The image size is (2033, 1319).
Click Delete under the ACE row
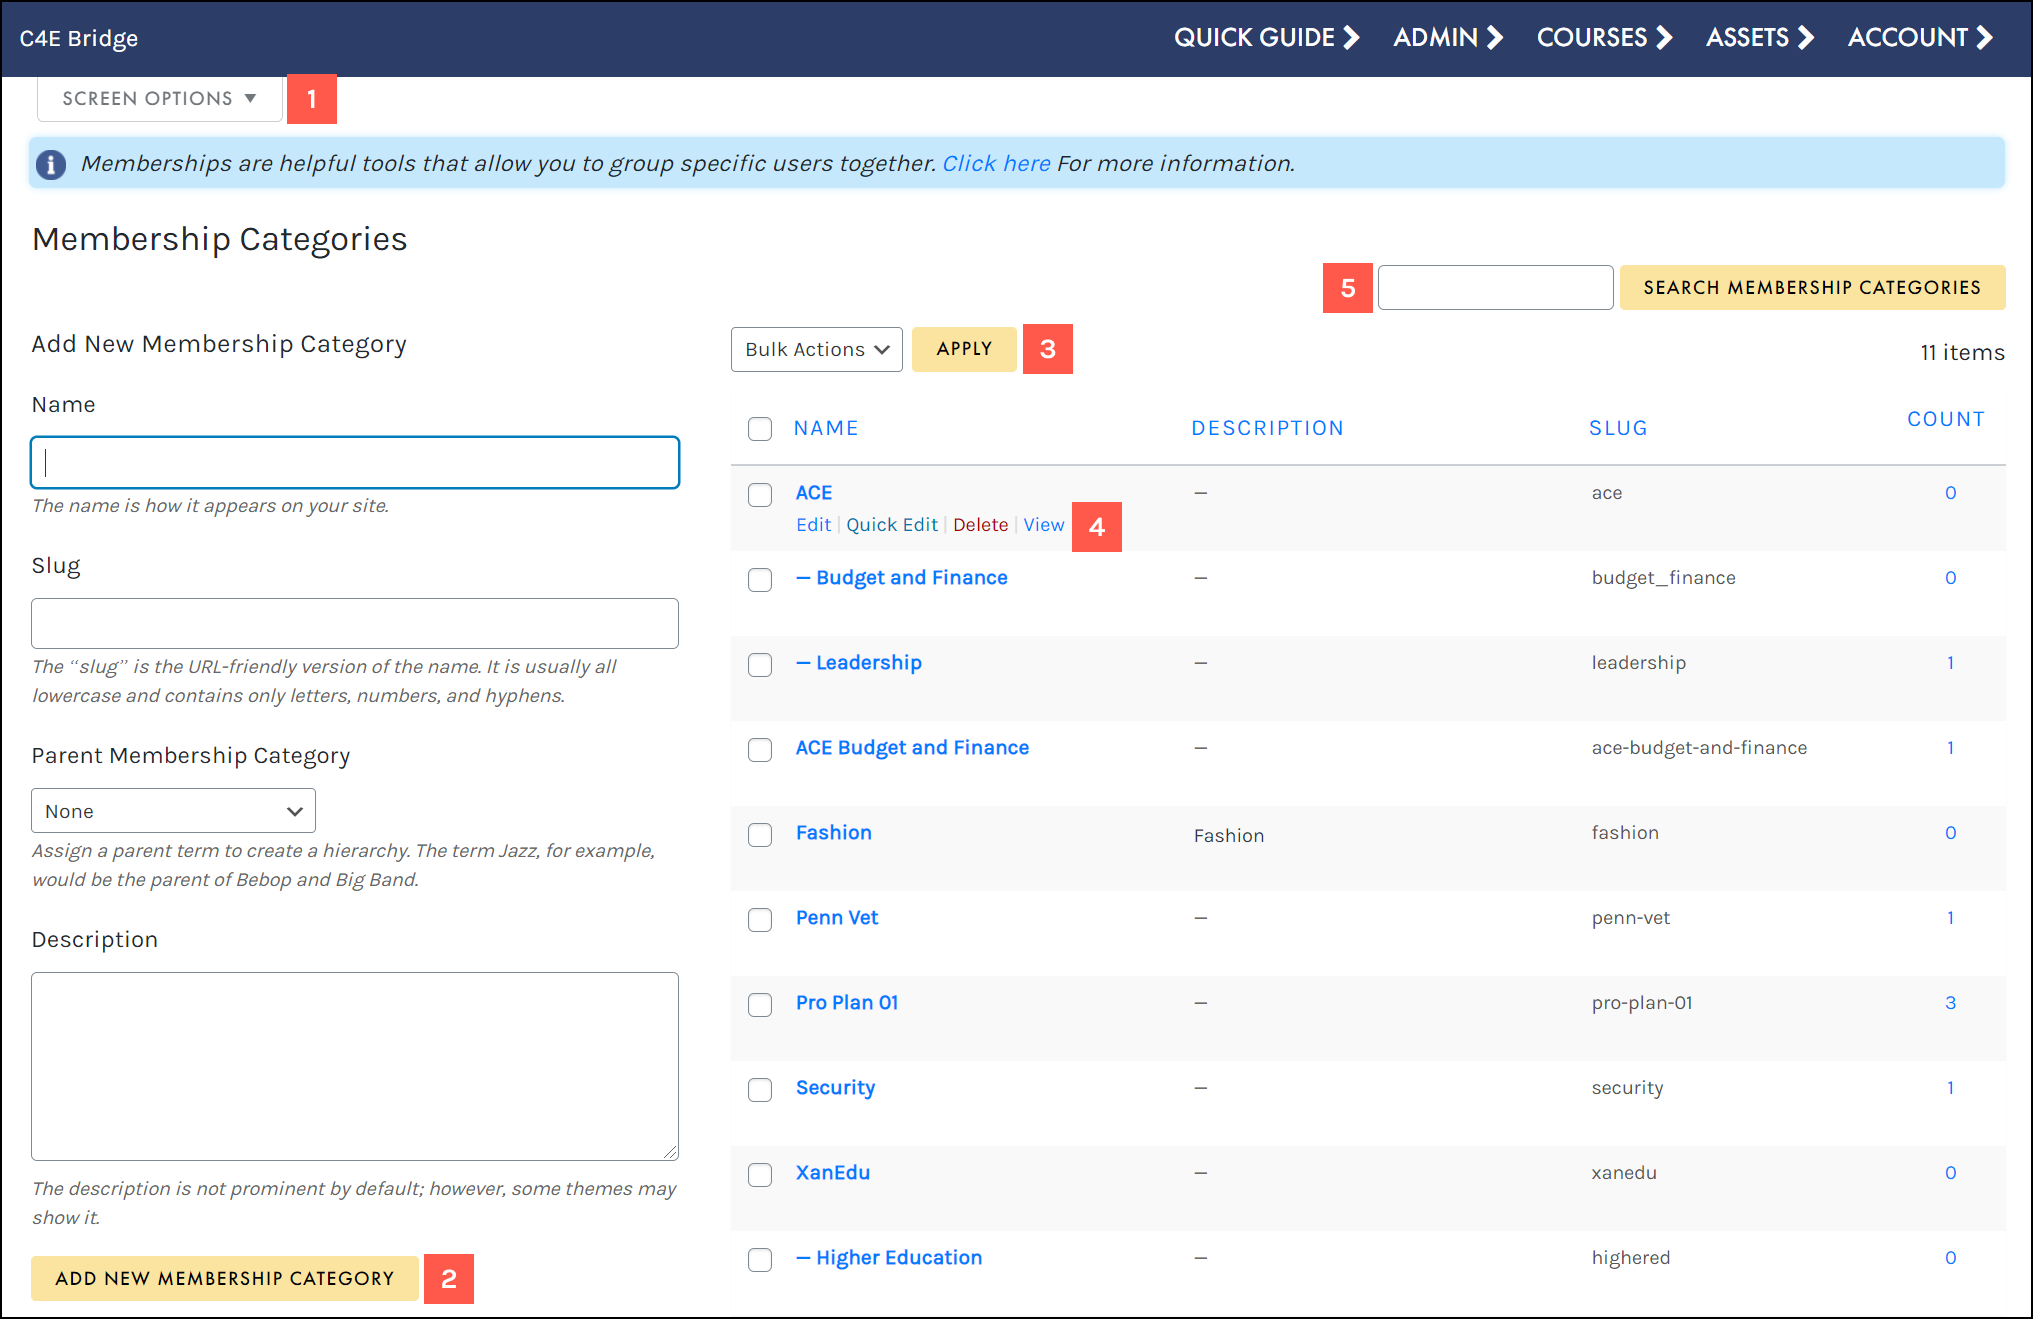[x=981, y=525]
